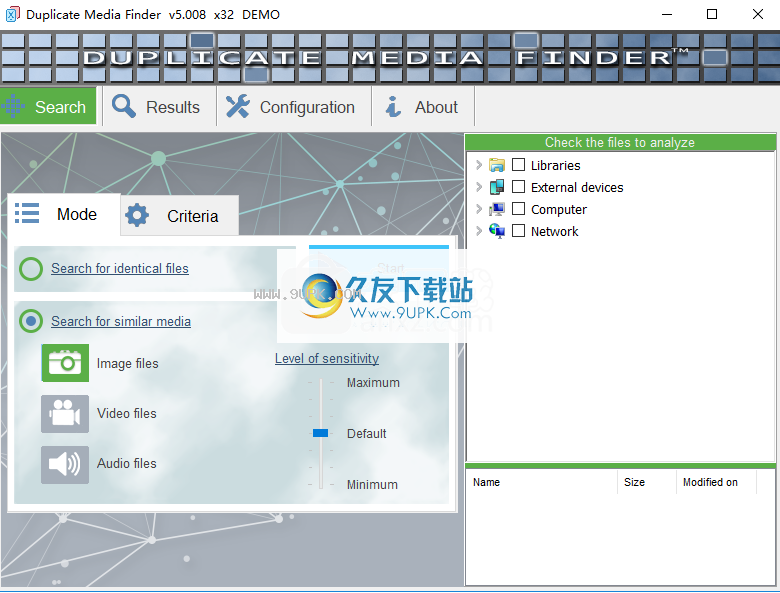The image size is (780, 593).
Task: Check the Libraries checkbox
Action: click(518, 164)
